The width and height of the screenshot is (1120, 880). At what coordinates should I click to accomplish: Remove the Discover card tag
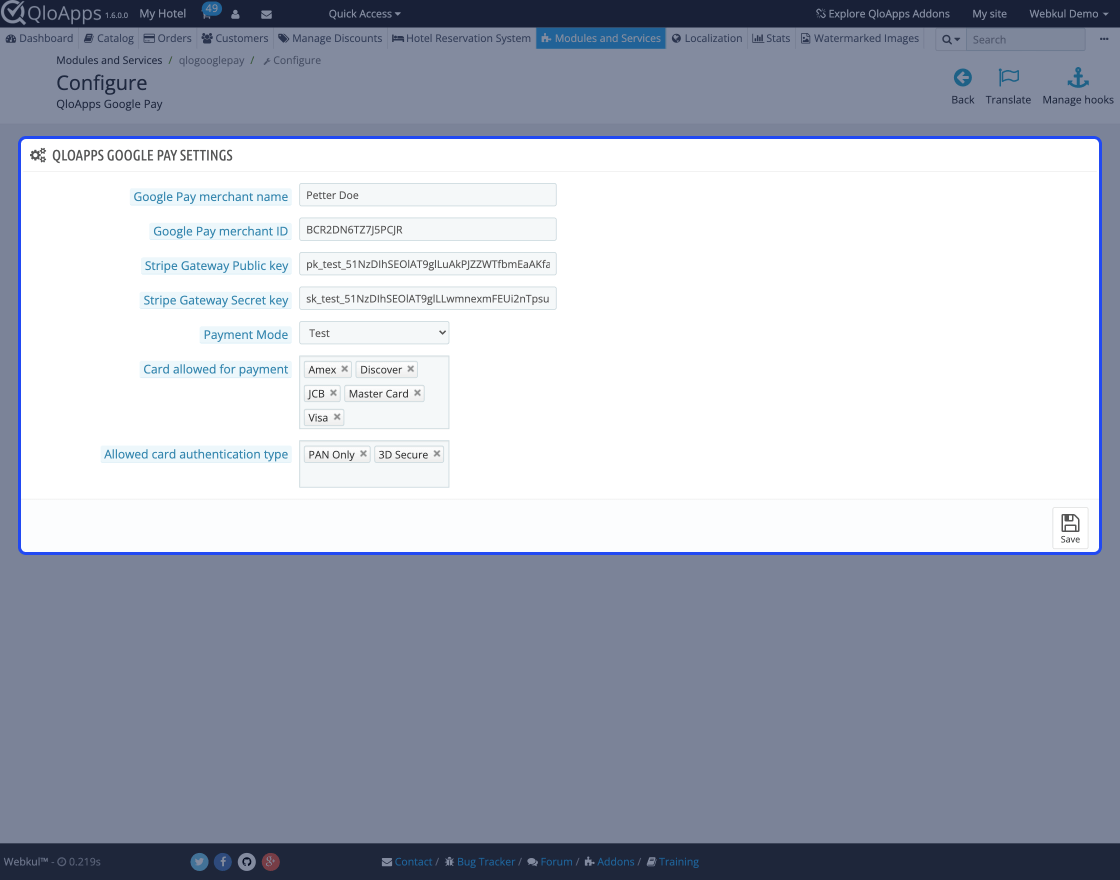coord(411,369)
